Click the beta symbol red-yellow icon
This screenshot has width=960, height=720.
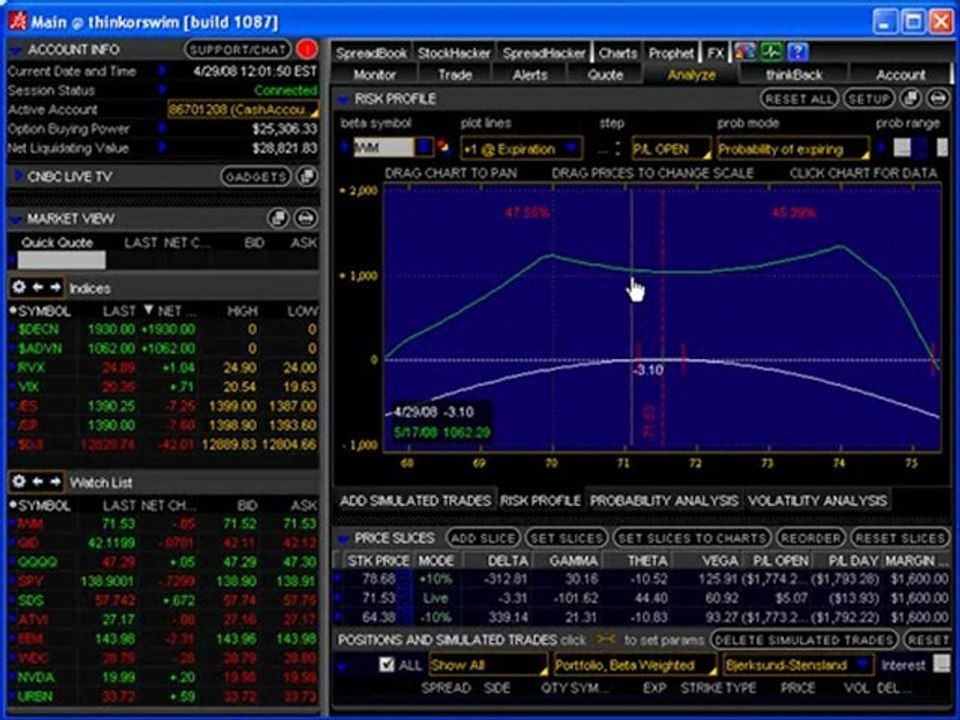click(x=443, y=148)
